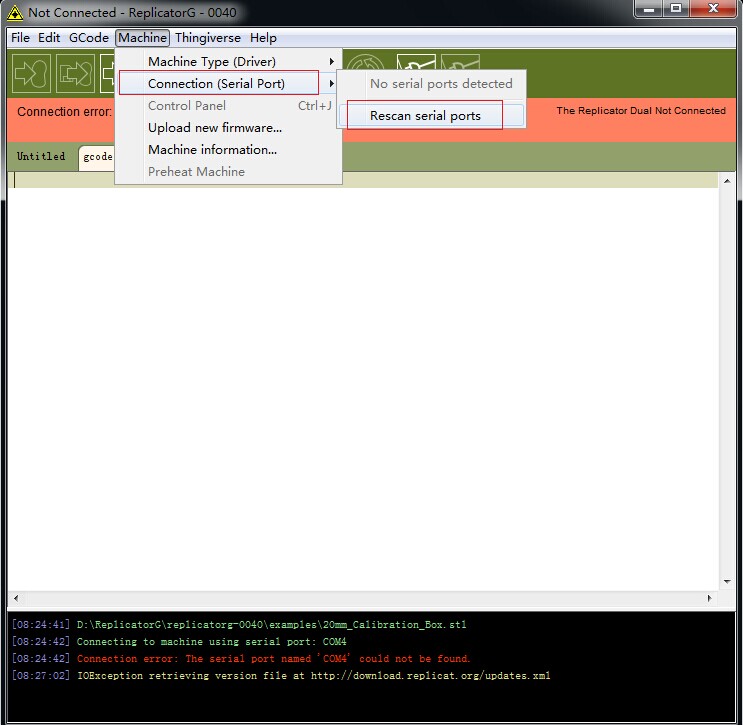Open the Edit menu
Screen dimensions: 743x725
coord(49,37)
